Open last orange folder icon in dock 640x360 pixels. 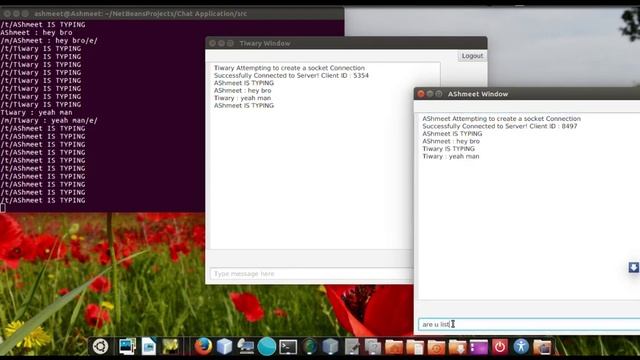click(542, 347)
